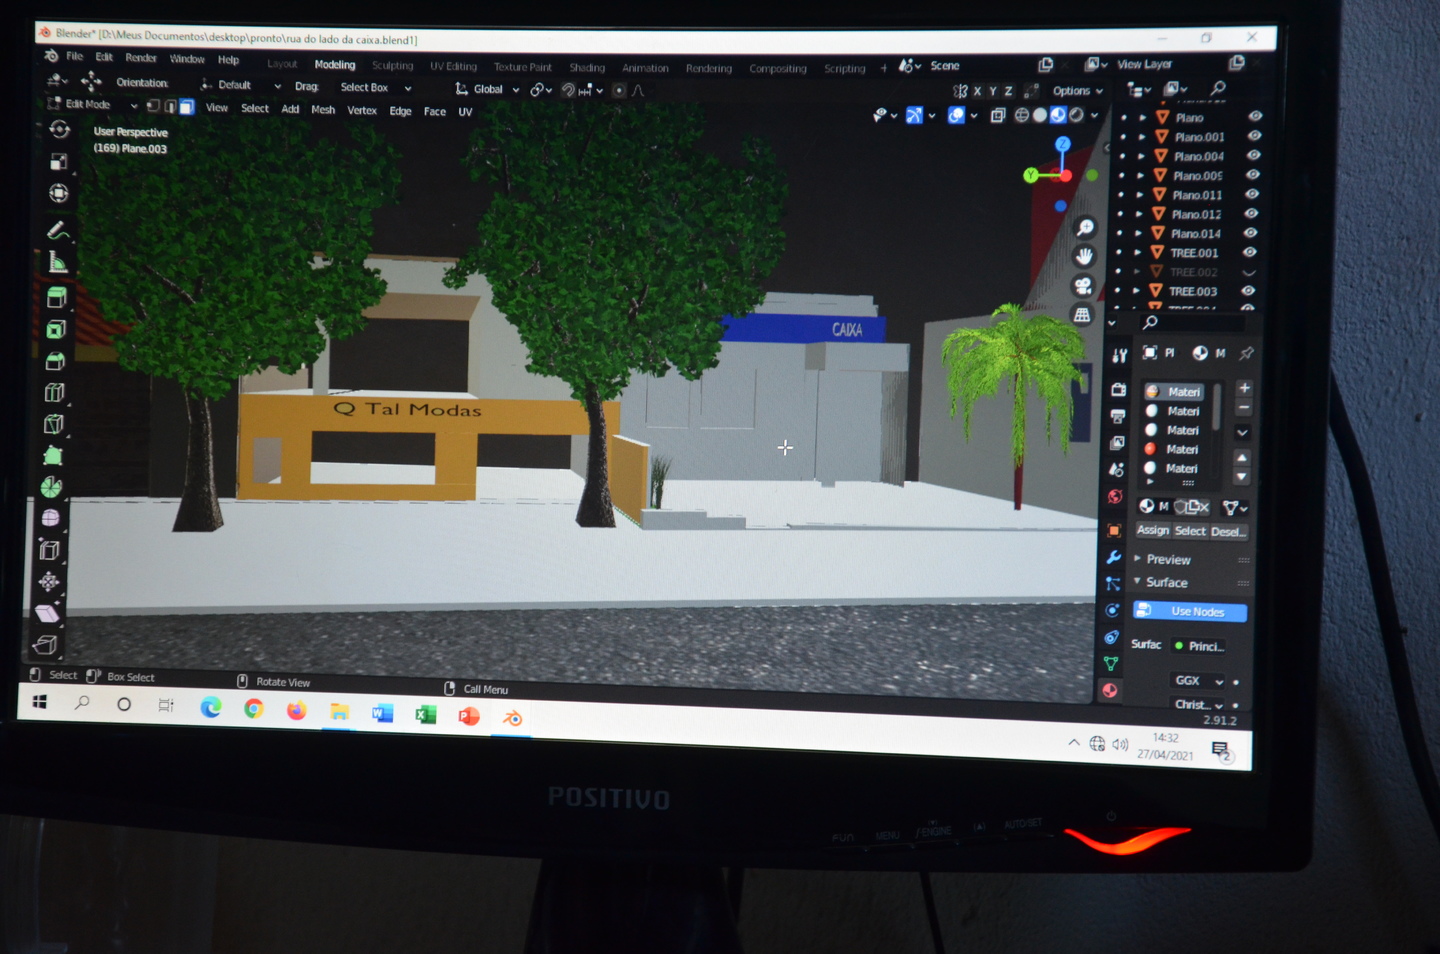
Task: Switch to the UV Editing workspace tab
Action: point(453,67)
